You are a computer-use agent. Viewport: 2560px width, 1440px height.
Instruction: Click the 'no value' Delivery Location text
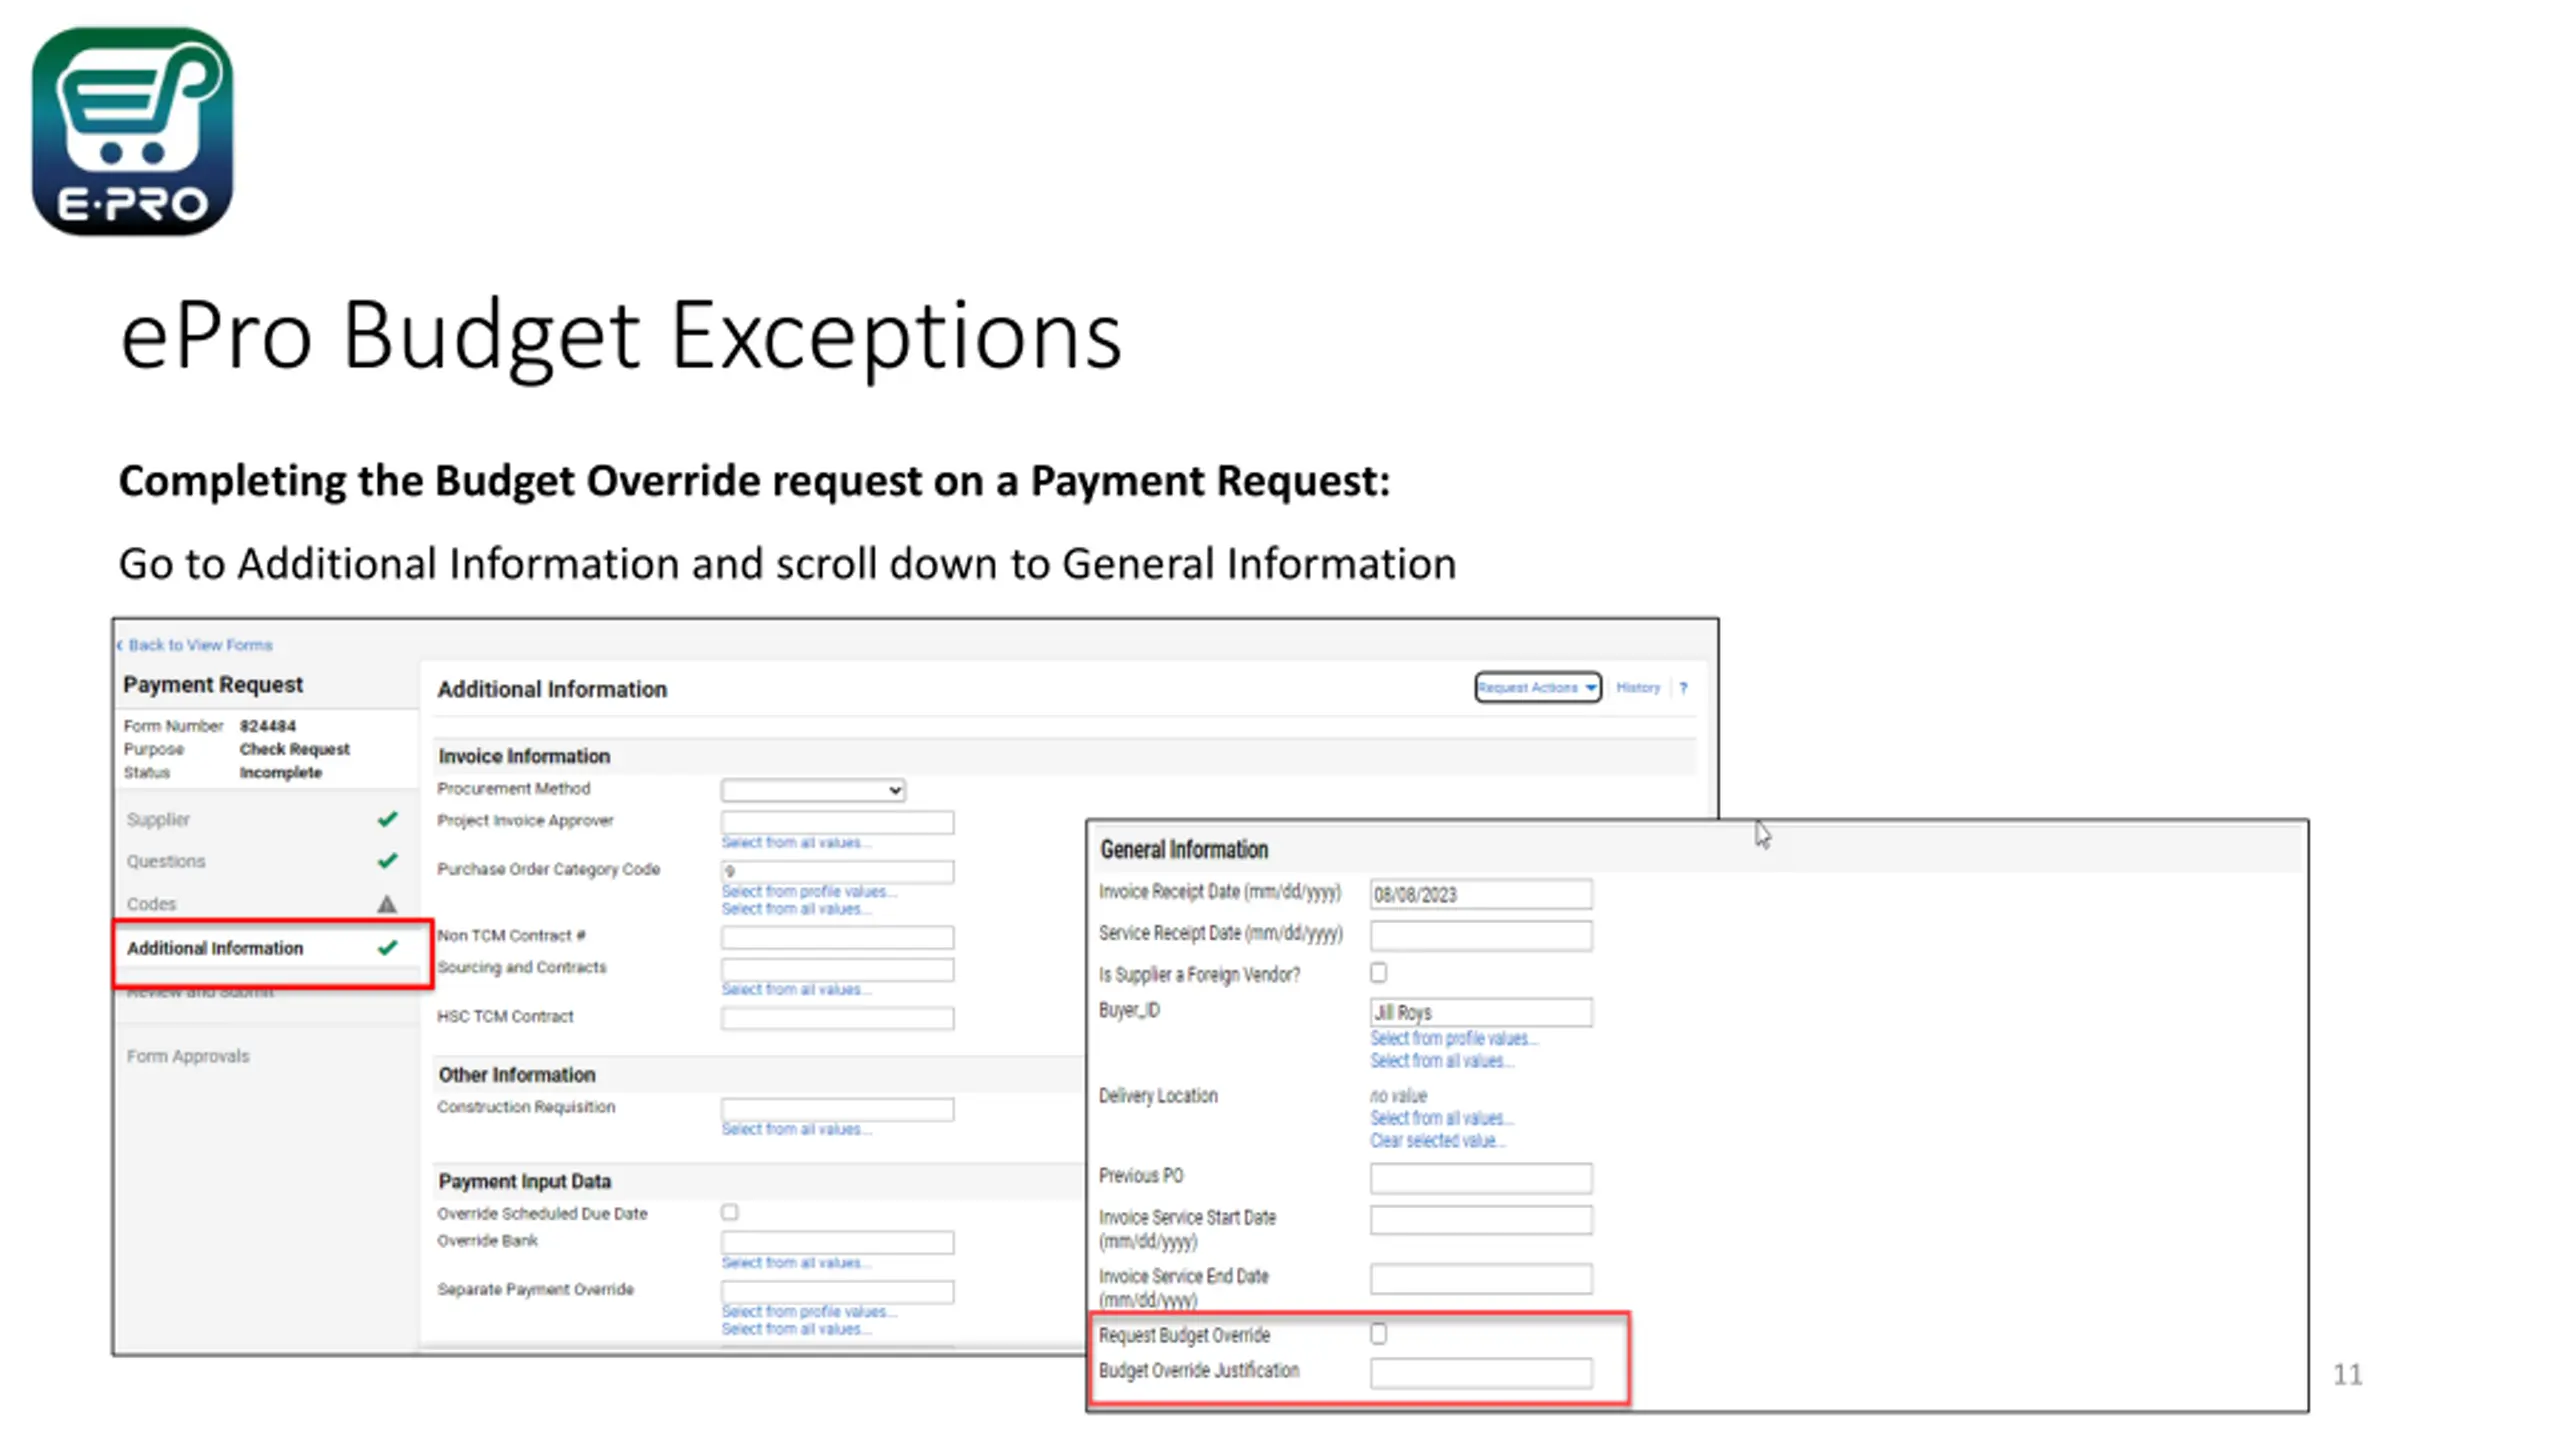[x=1399, y=1096]
